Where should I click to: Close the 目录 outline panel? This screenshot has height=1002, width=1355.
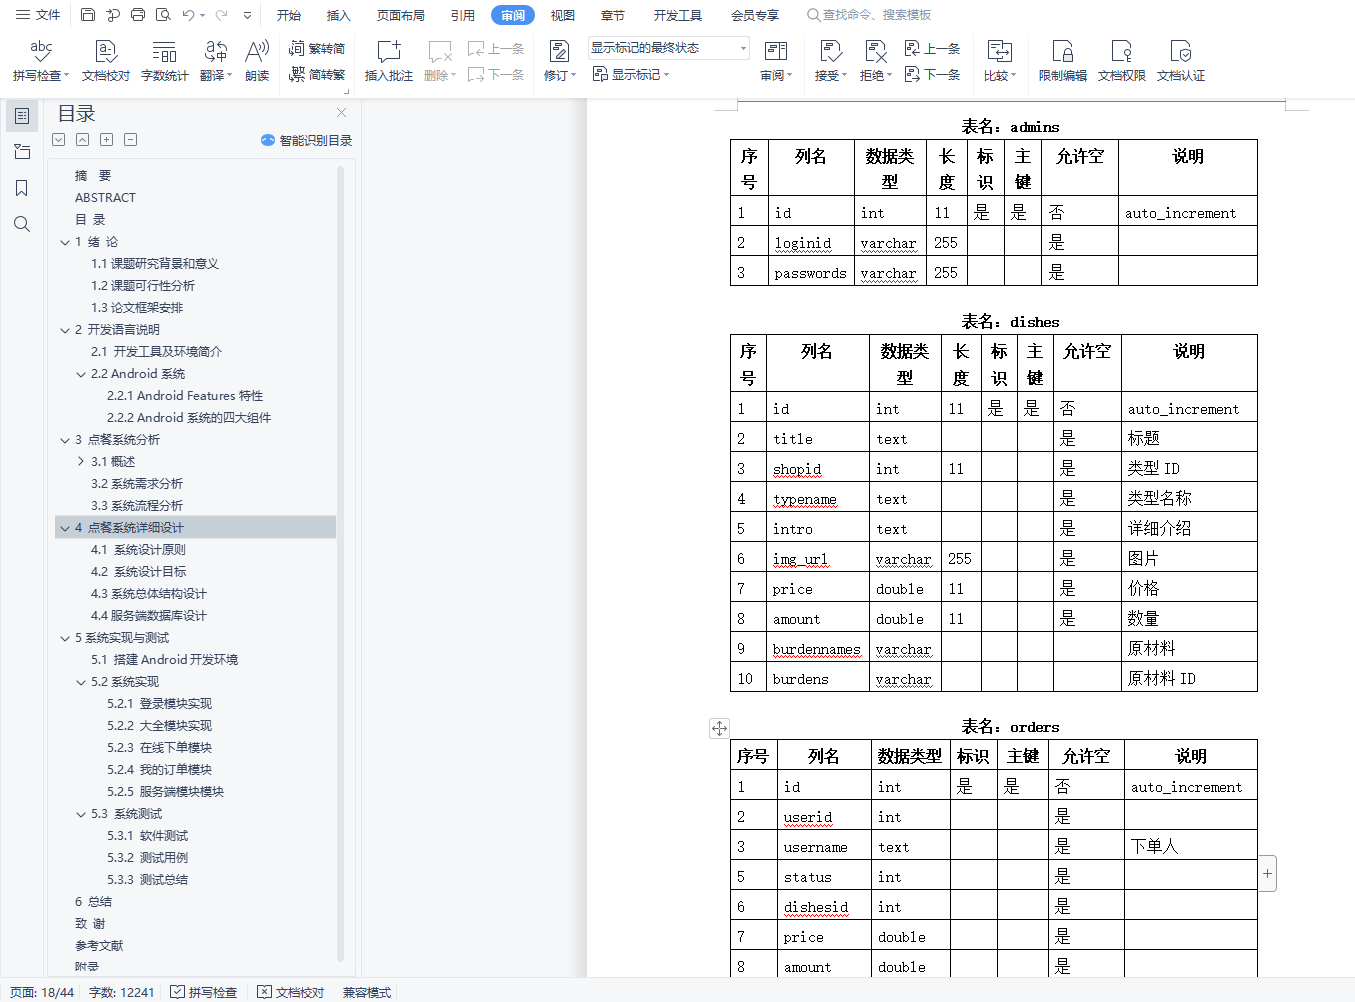click(x=342, y=113)
